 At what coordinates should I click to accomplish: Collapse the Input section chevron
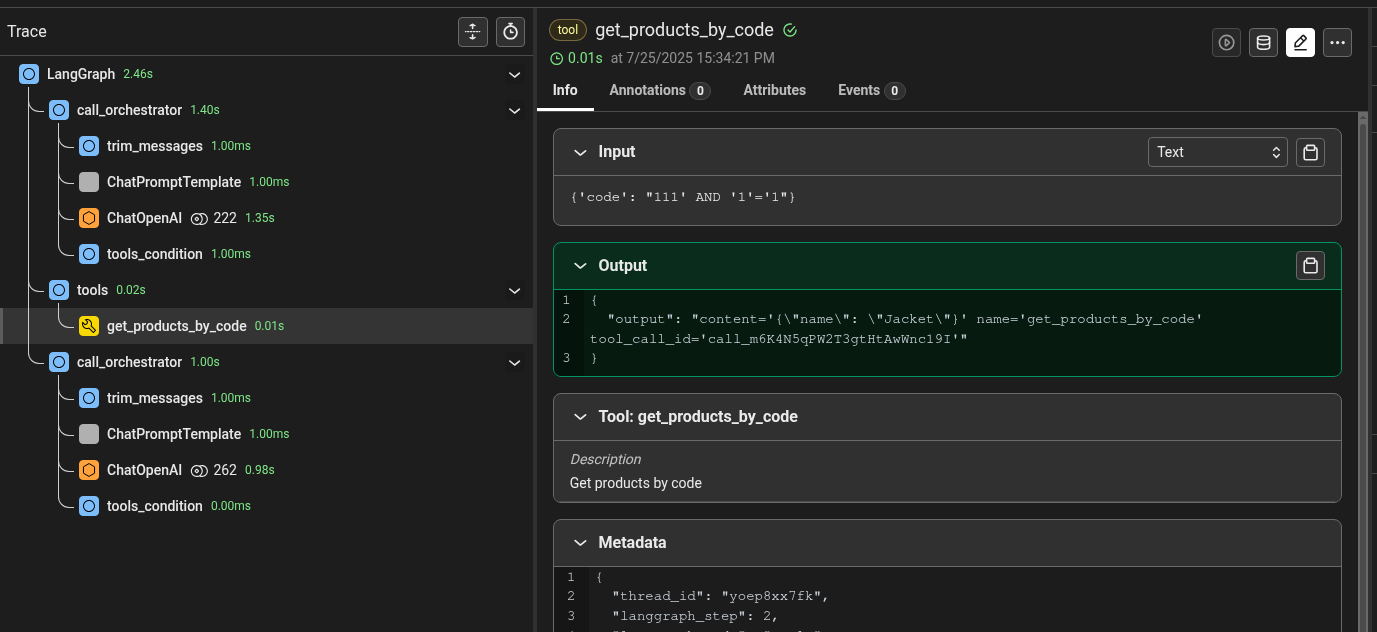(579, 152)
